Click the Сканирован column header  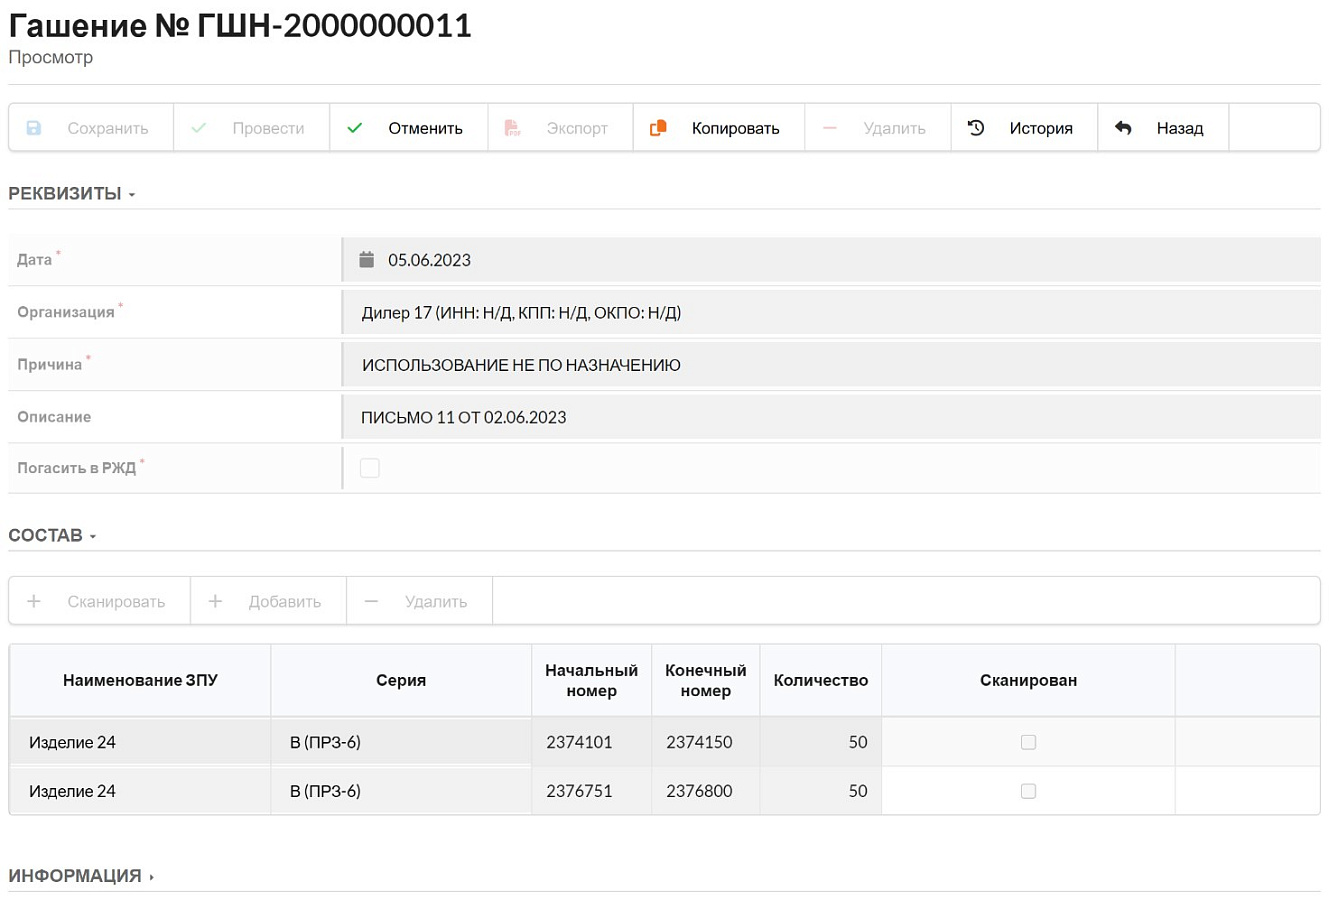[1028, 680]
